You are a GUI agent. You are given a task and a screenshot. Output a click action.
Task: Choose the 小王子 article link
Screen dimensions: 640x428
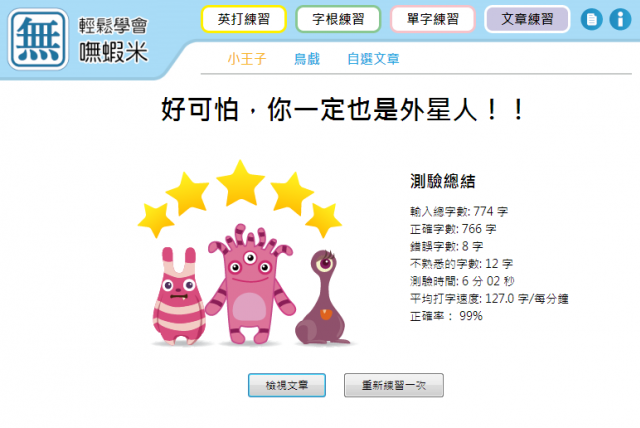[247, 59]
